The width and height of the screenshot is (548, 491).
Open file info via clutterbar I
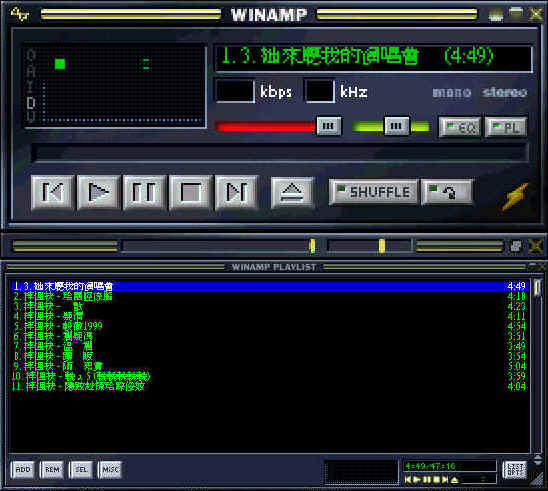31,86
